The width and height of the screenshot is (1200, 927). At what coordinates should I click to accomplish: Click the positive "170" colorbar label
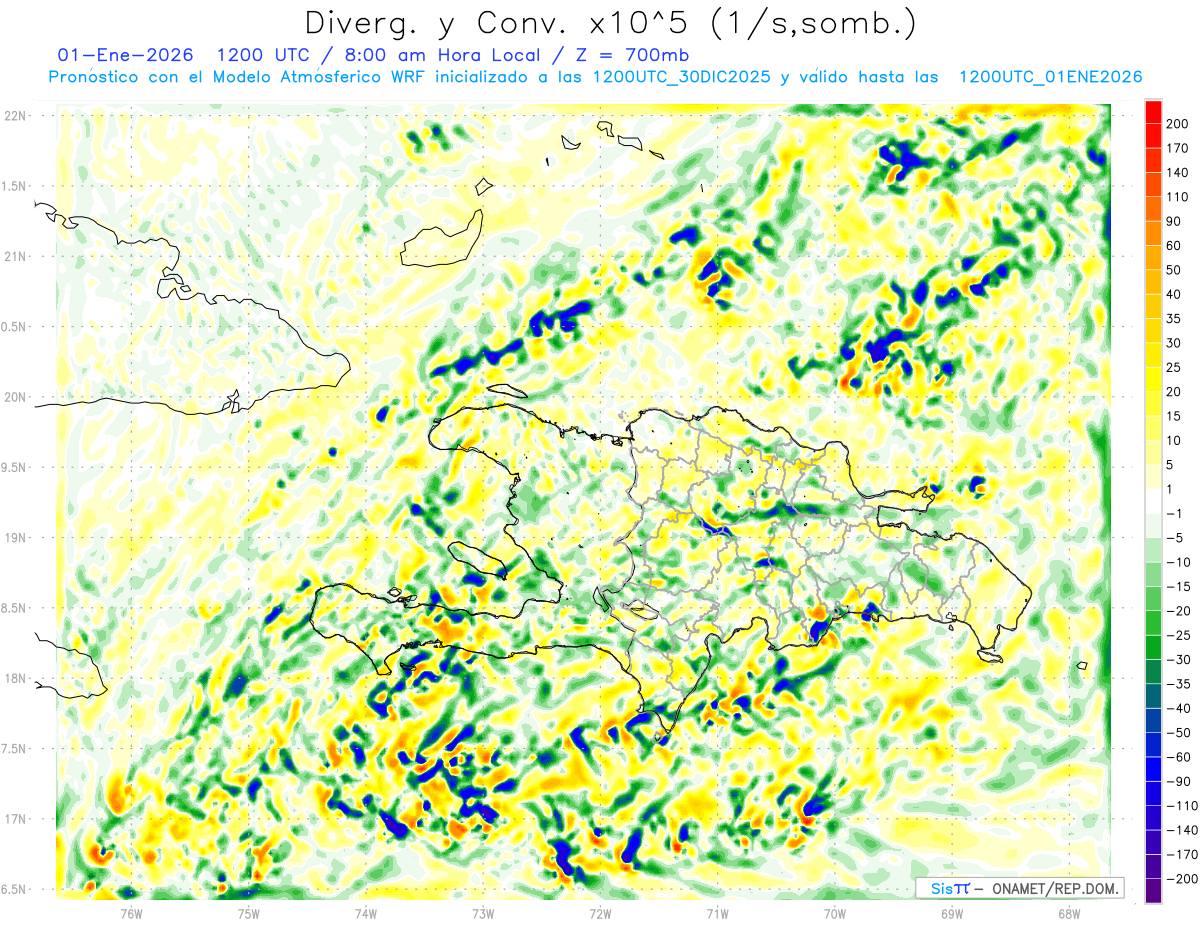click(x=1178, y=148)
